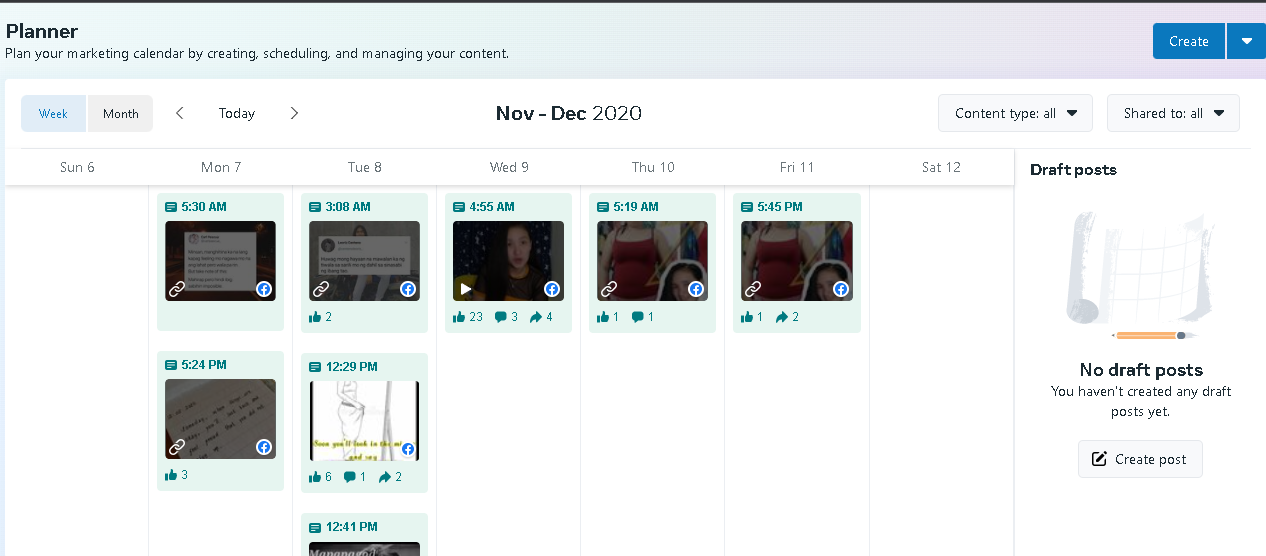
Task: Switch to Month view
Action: [121, 114]
